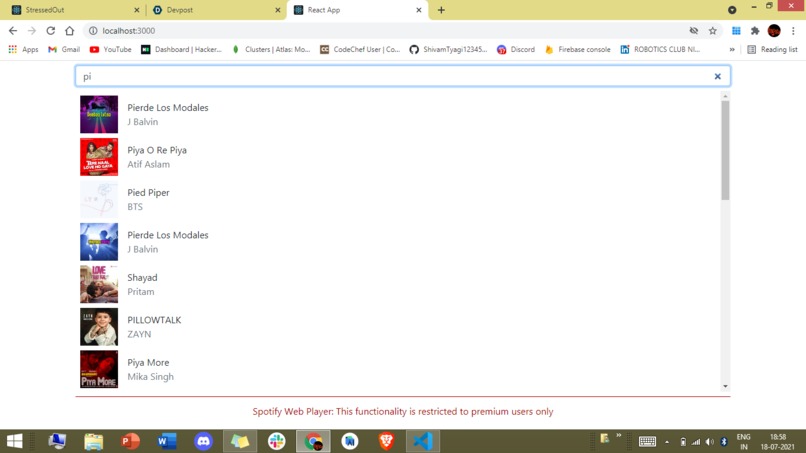Click the Spotify Web Player premium restriction message
The width and height of the screenshot is (806, 453).
(x=402, y=411)
